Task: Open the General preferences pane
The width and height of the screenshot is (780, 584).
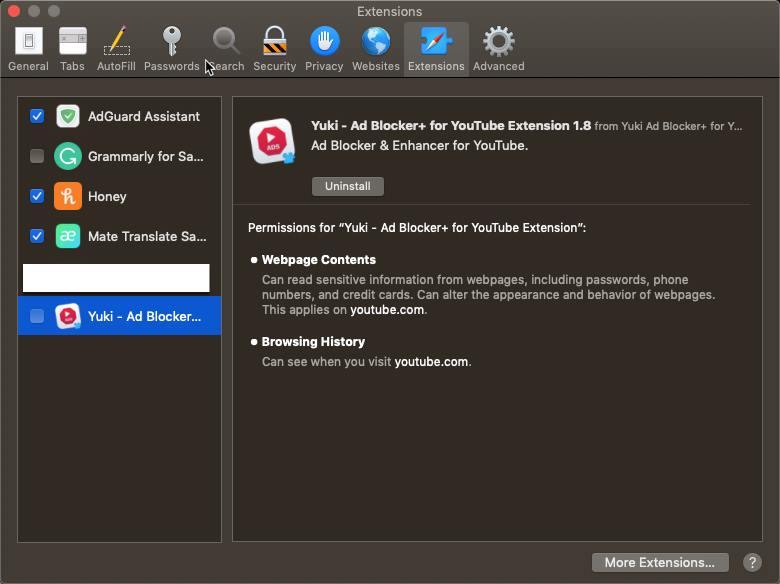Action: 28,49
